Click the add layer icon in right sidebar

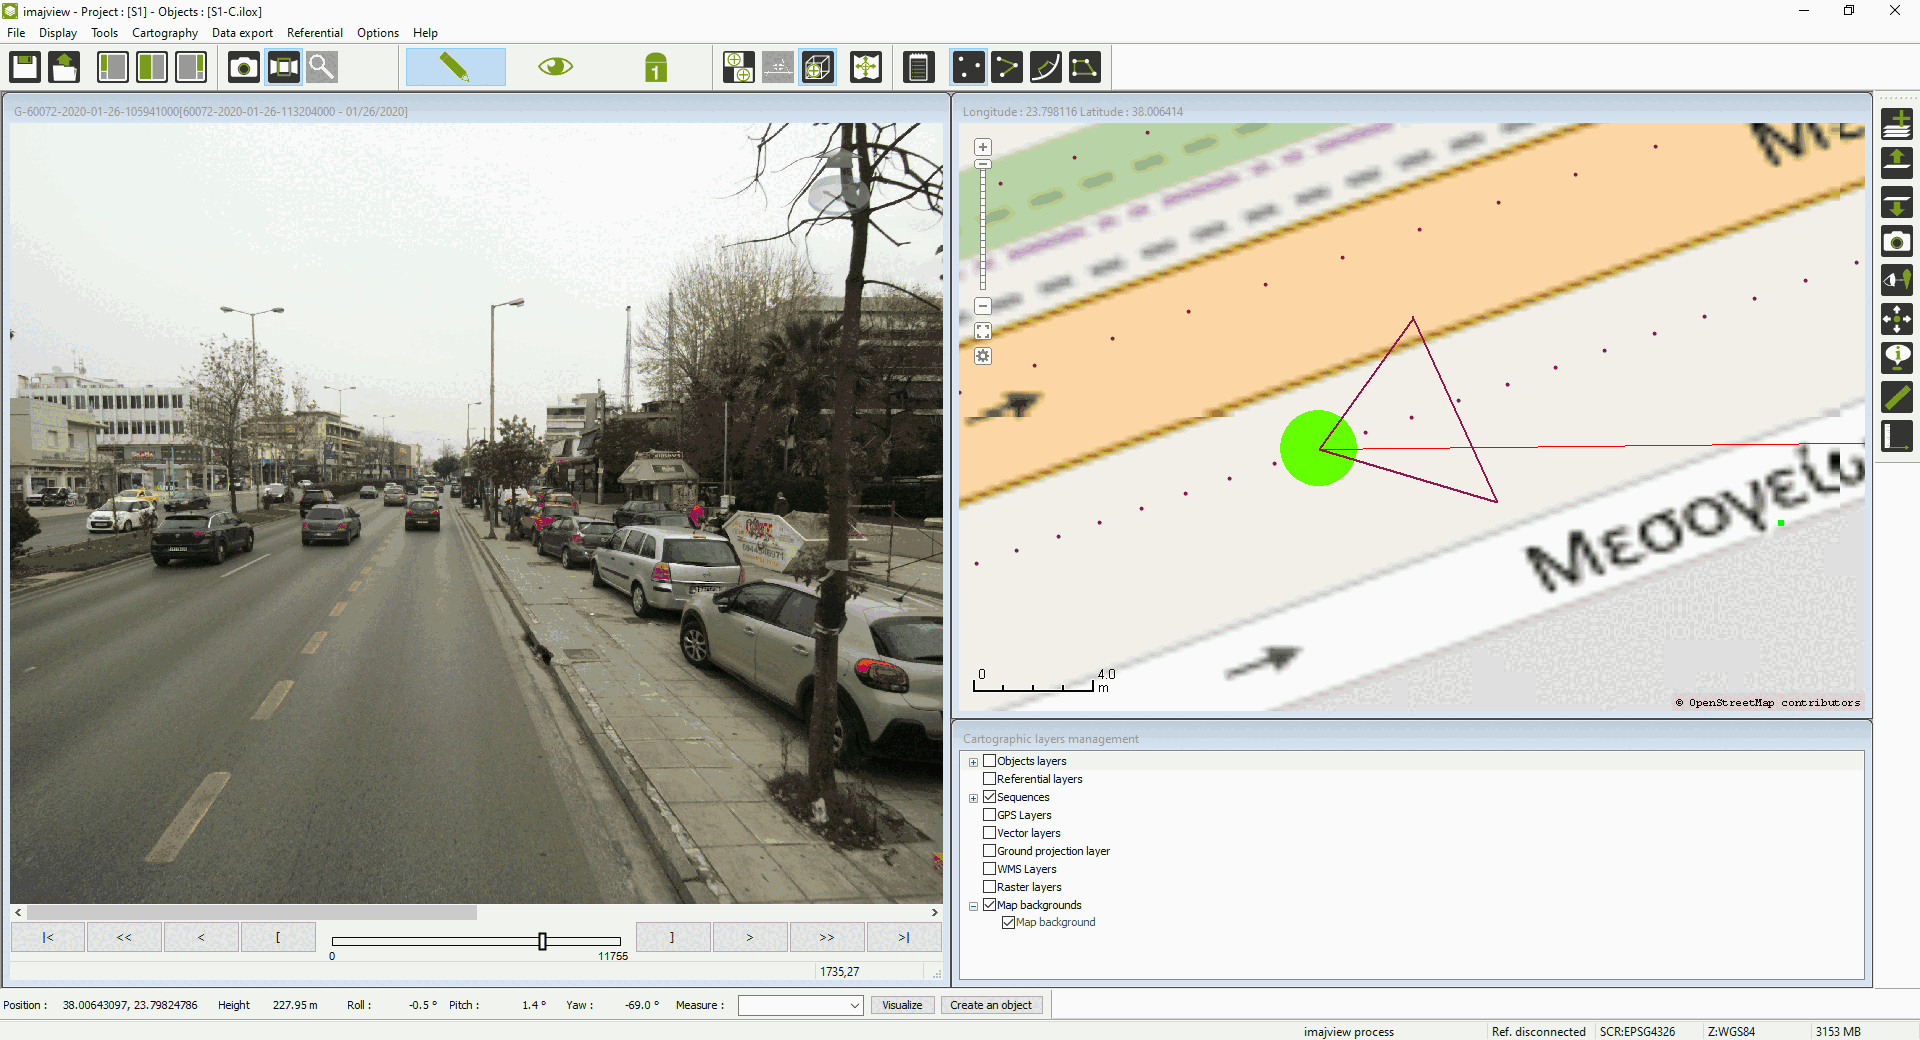click(1897, 124)
